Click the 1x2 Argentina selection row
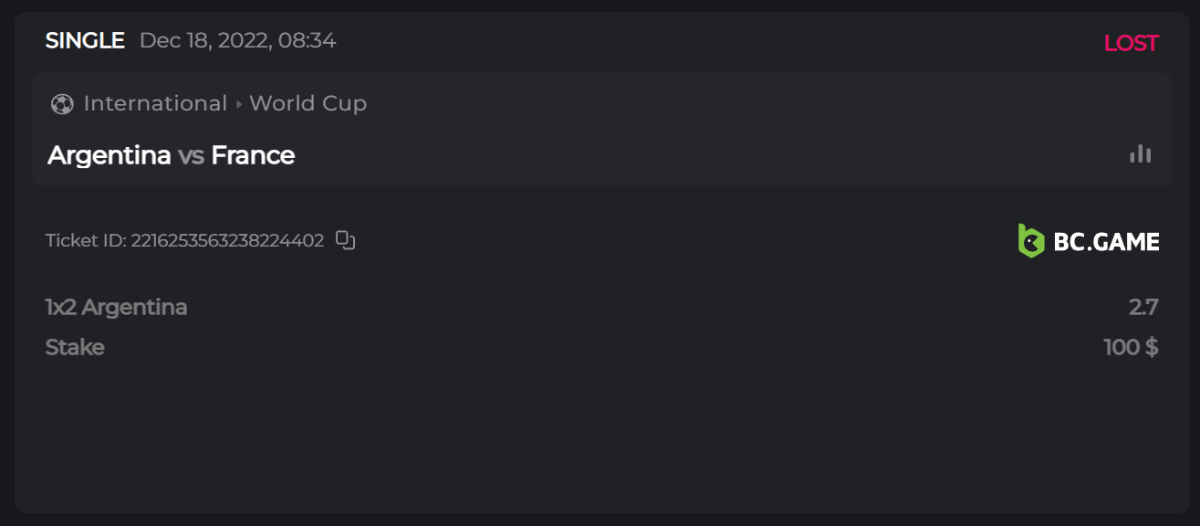The image size is (1200, 526). [x=116, y=307]
